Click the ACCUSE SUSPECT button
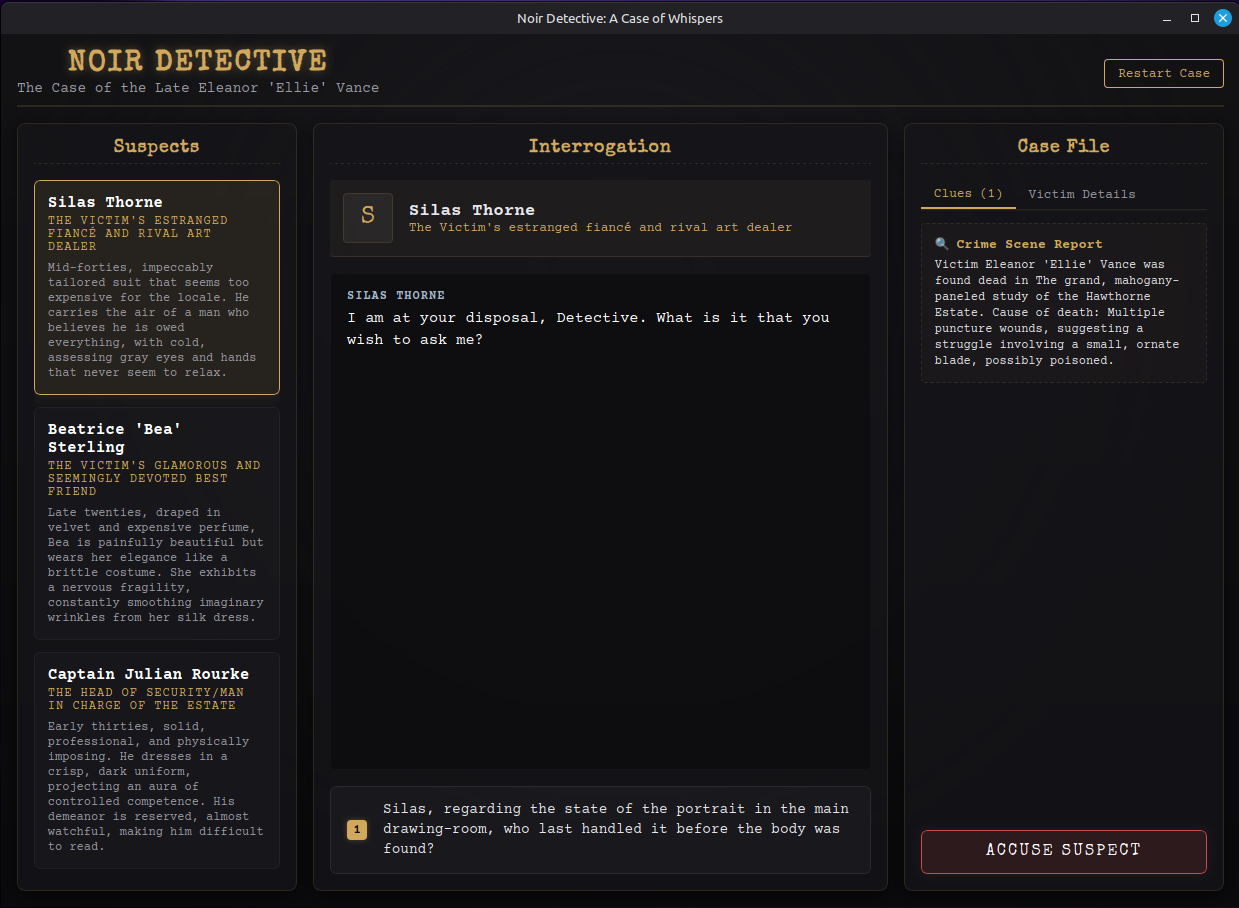 1063,851
